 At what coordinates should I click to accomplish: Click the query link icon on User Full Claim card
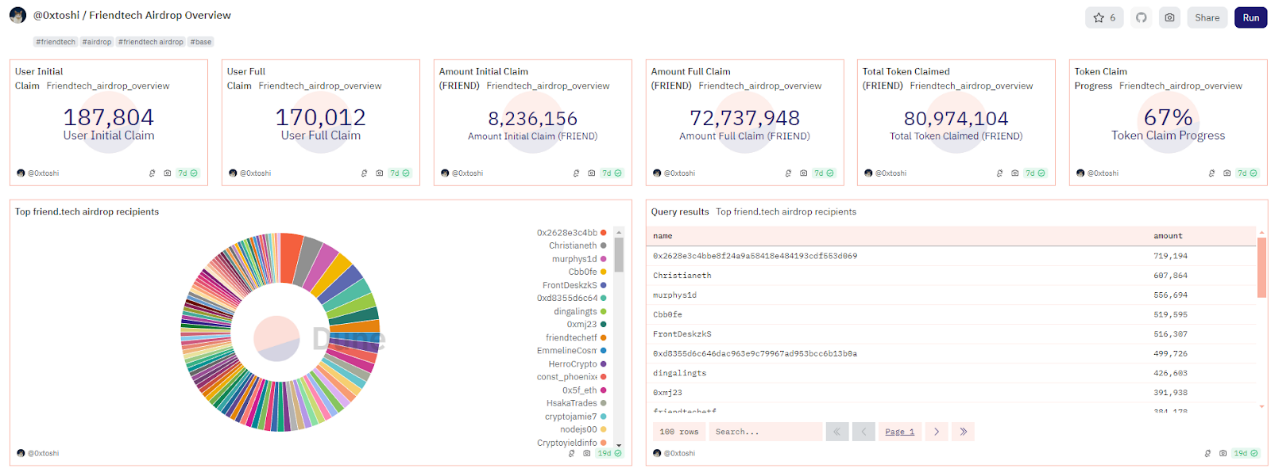click(364, 173)
